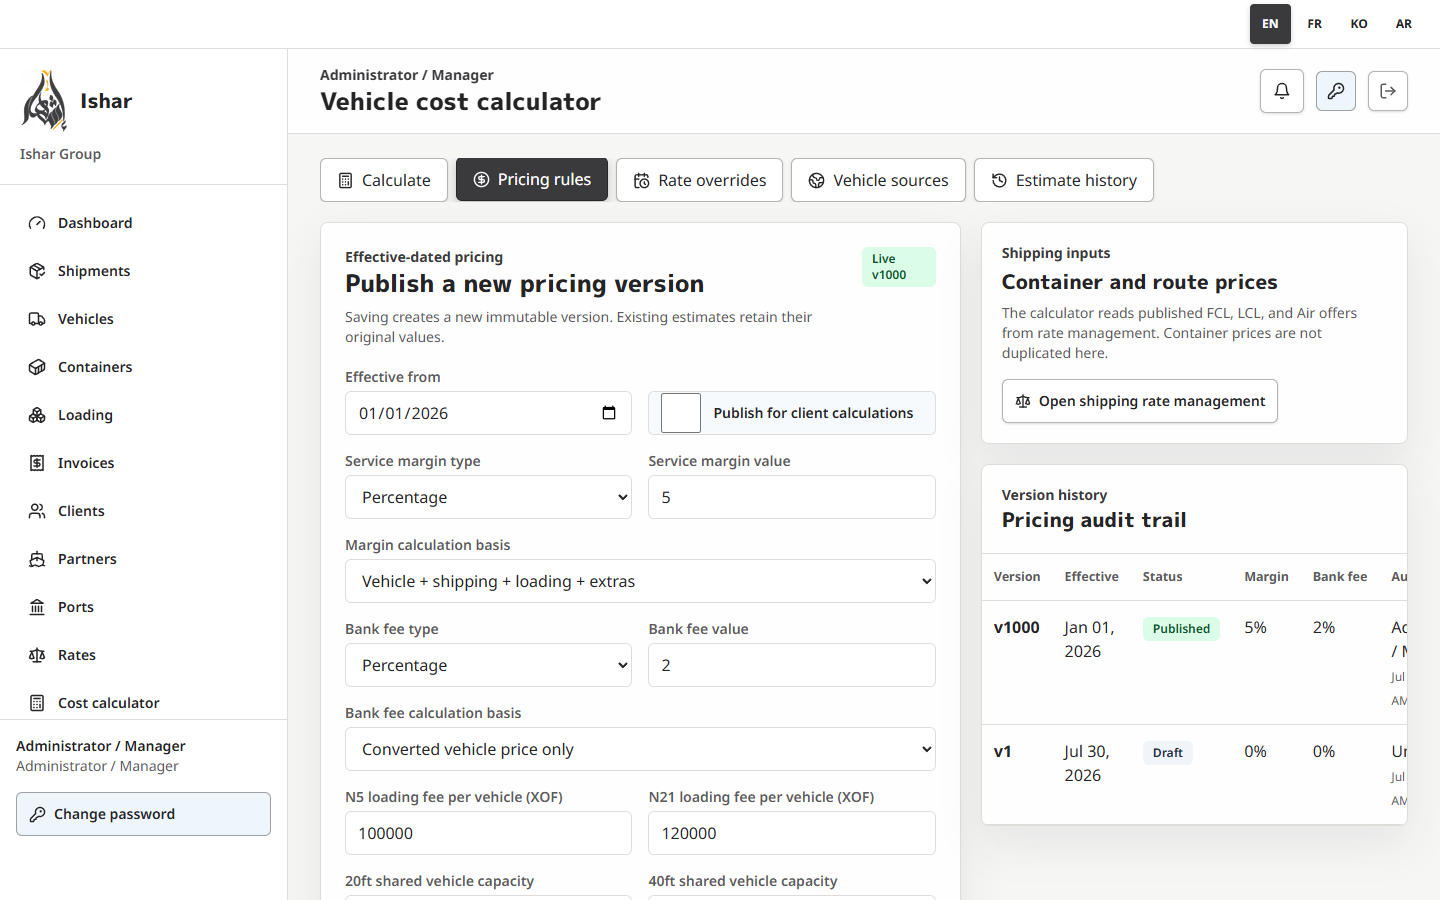View the Estimate history tab

(1064, 180)
